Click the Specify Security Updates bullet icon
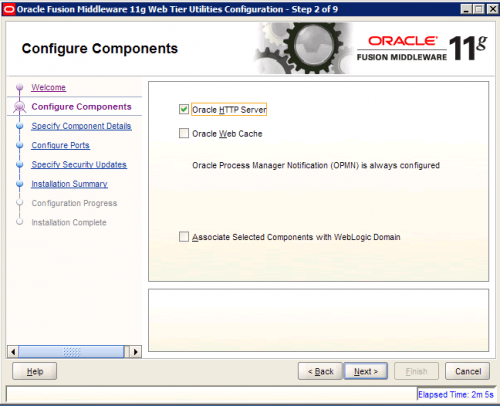 coord(20,165)
